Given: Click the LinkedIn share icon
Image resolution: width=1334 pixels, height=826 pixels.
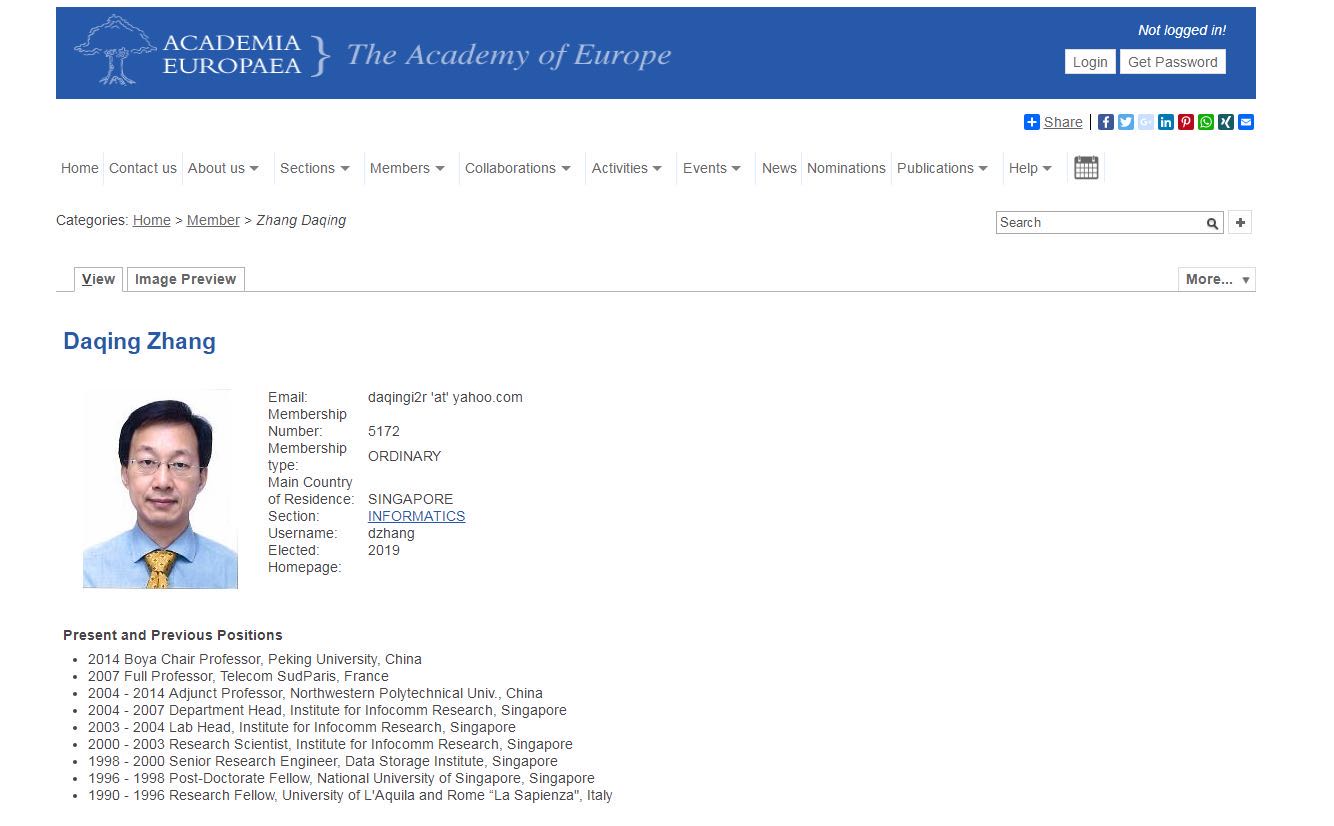Looking at the screenshot, I should tap(1165, 122).
